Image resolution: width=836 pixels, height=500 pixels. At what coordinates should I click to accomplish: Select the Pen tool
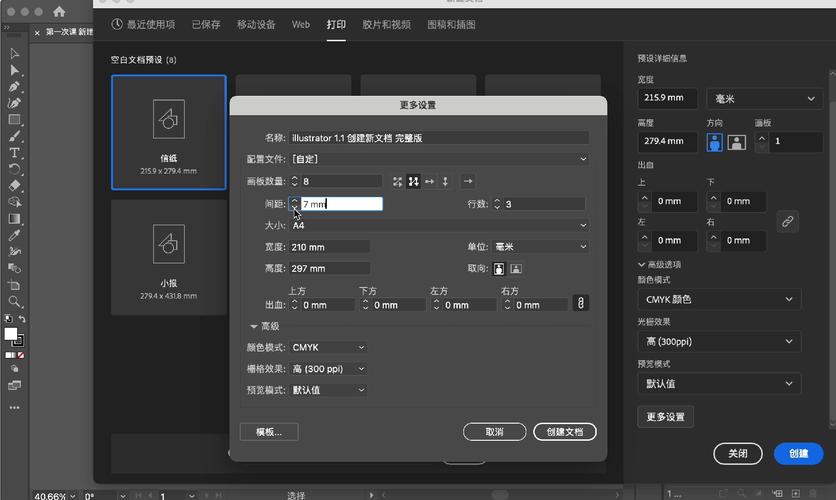(14, 87)
